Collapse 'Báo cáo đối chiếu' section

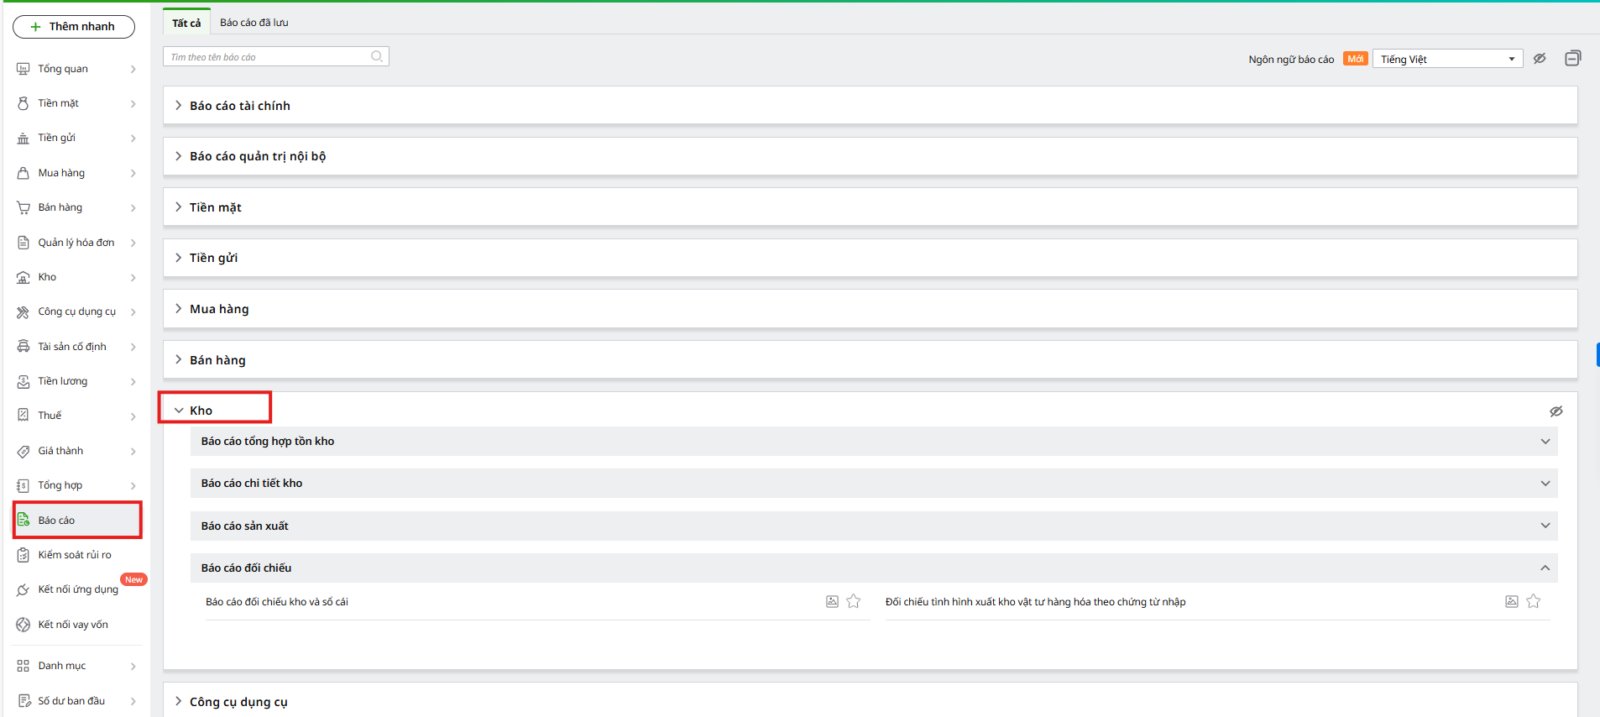1545,568
